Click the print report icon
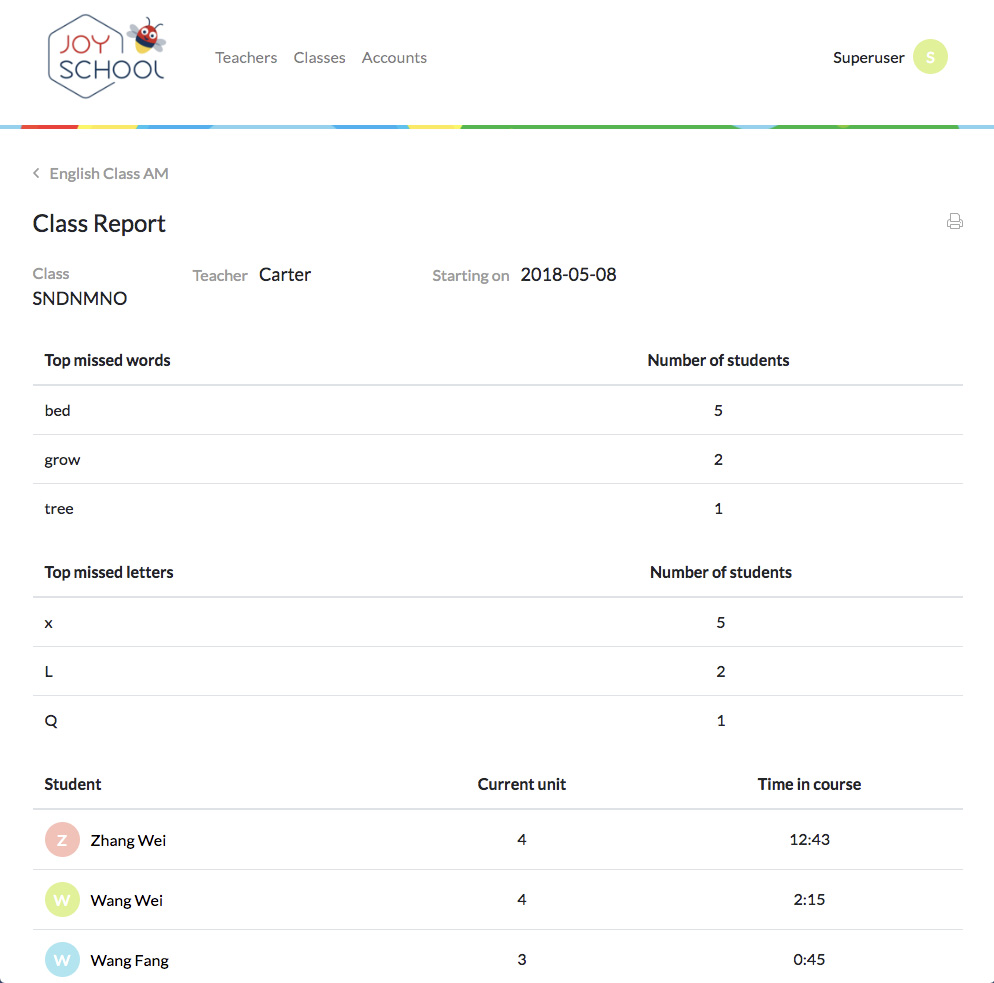 [x=954, y=222]
